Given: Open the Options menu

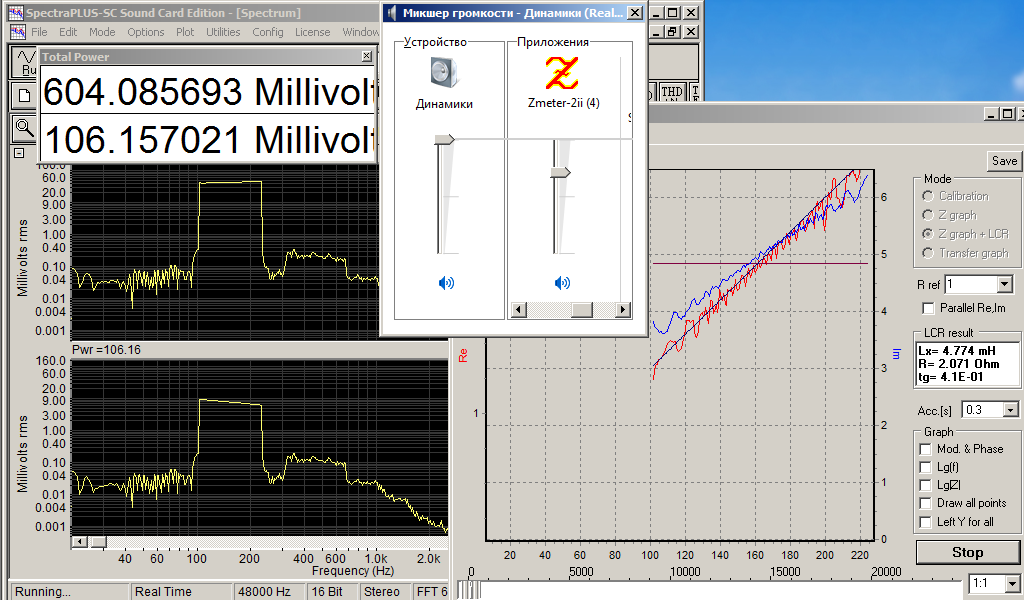Looking at the screenshot, I should click(146, 32).
